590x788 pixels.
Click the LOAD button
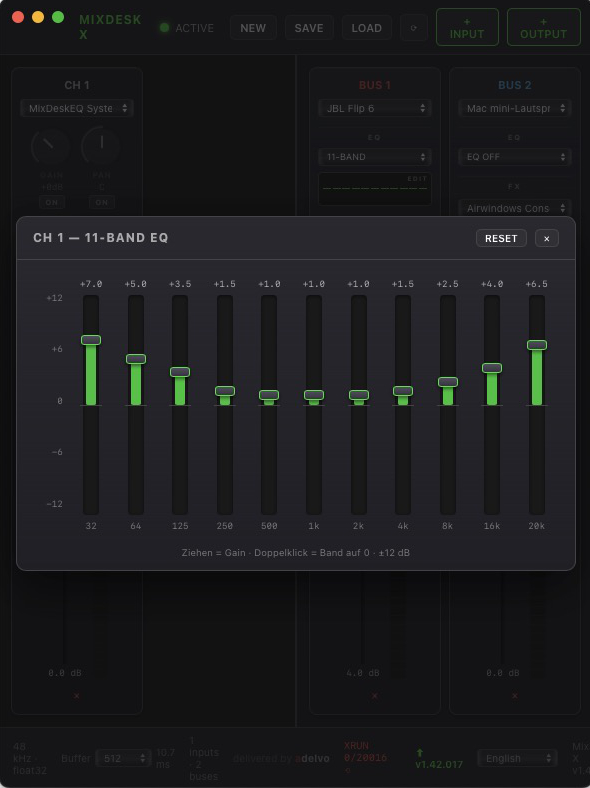pyautogui.click(x=366, y=28)
